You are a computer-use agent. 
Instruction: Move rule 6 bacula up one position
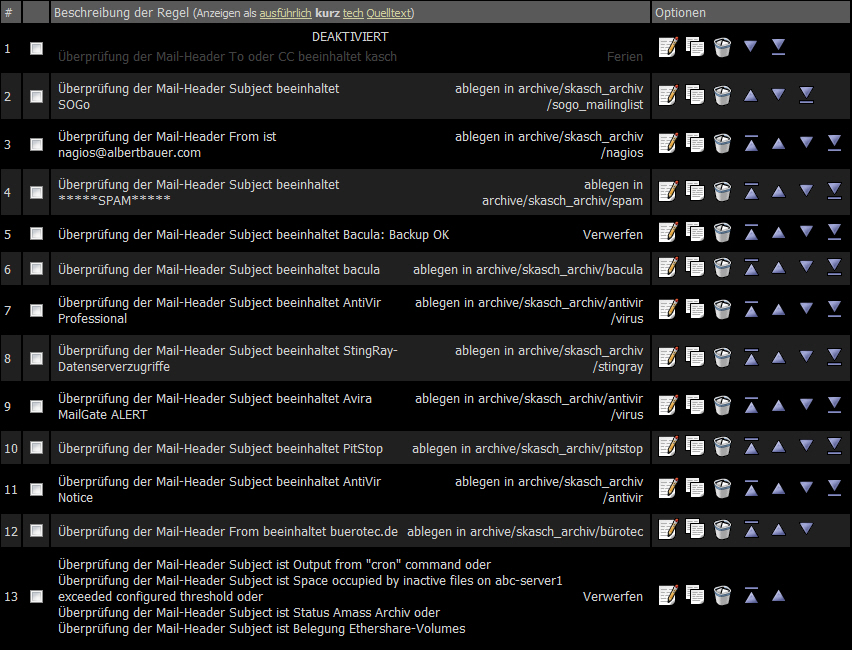(x=778, y=267)
